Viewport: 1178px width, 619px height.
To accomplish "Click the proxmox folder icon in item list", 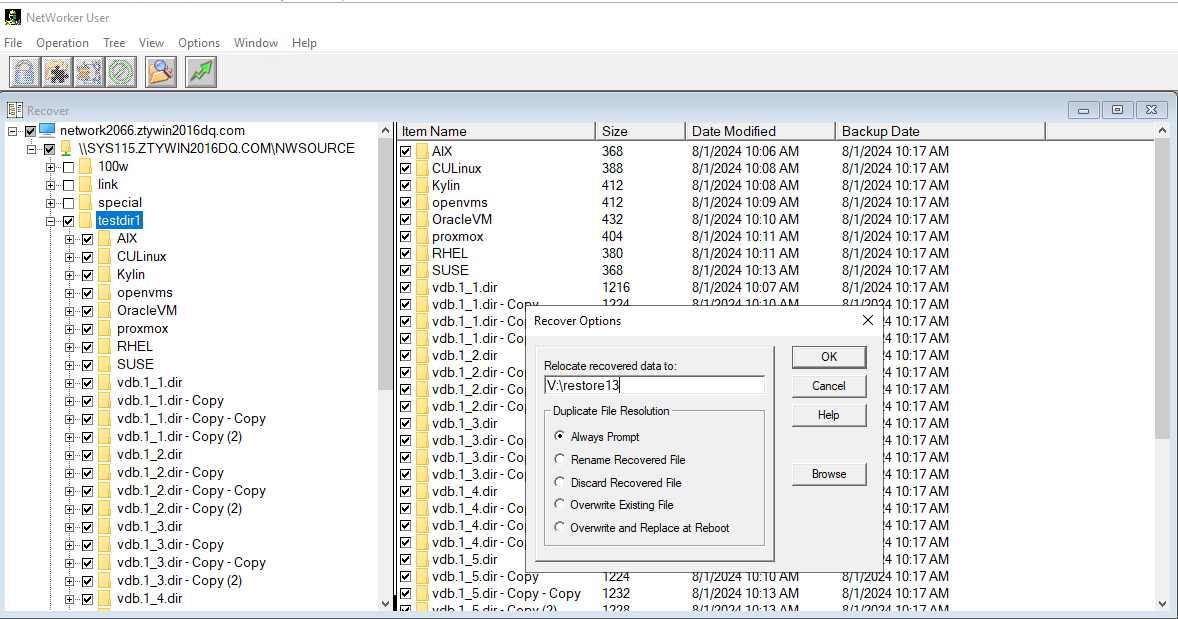I will pyautogui.click(x=421, y=237).
